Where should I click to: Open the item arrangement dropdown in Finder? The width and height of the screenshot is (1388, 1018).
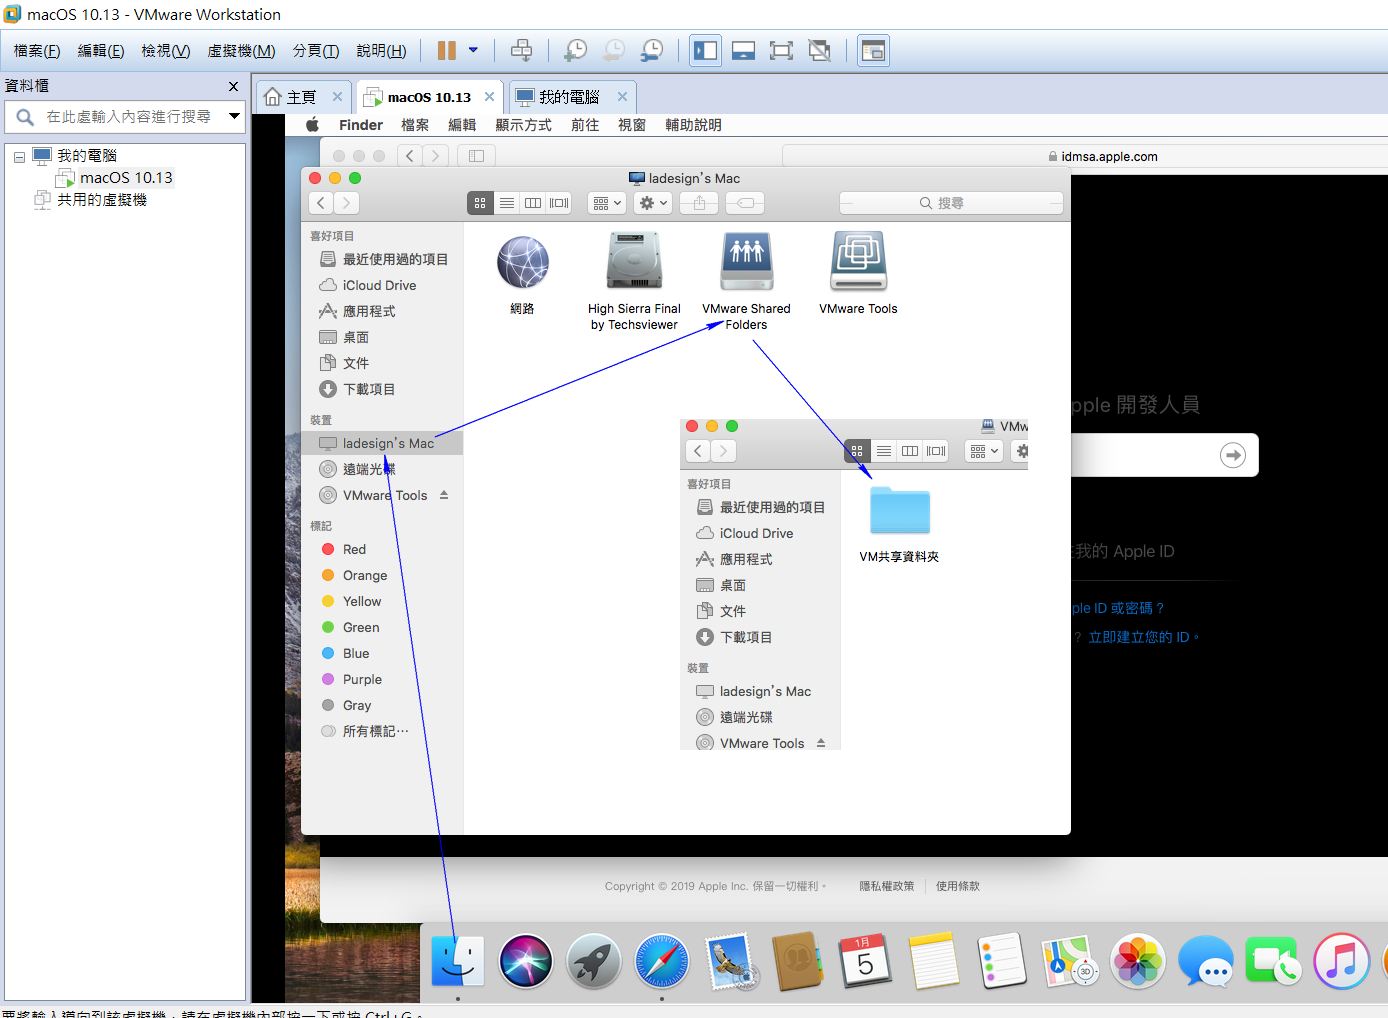606,202
